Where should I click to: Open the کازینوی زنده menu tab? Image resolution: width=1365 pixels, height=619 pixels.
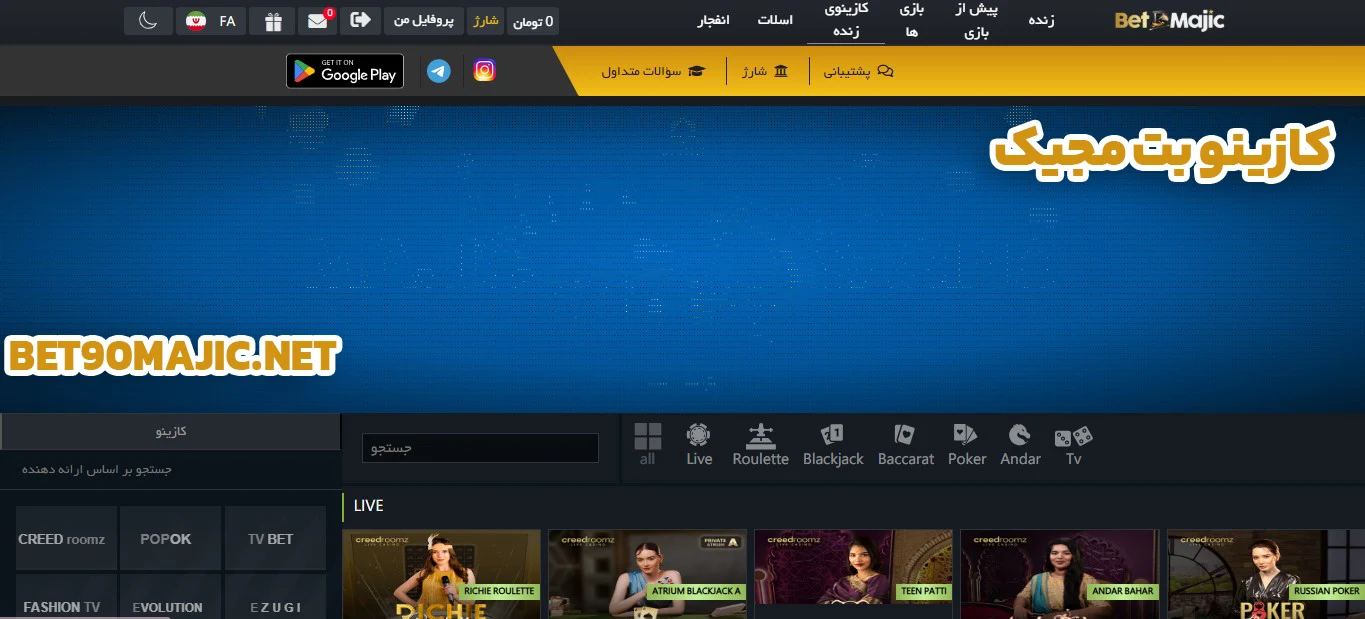845,21
